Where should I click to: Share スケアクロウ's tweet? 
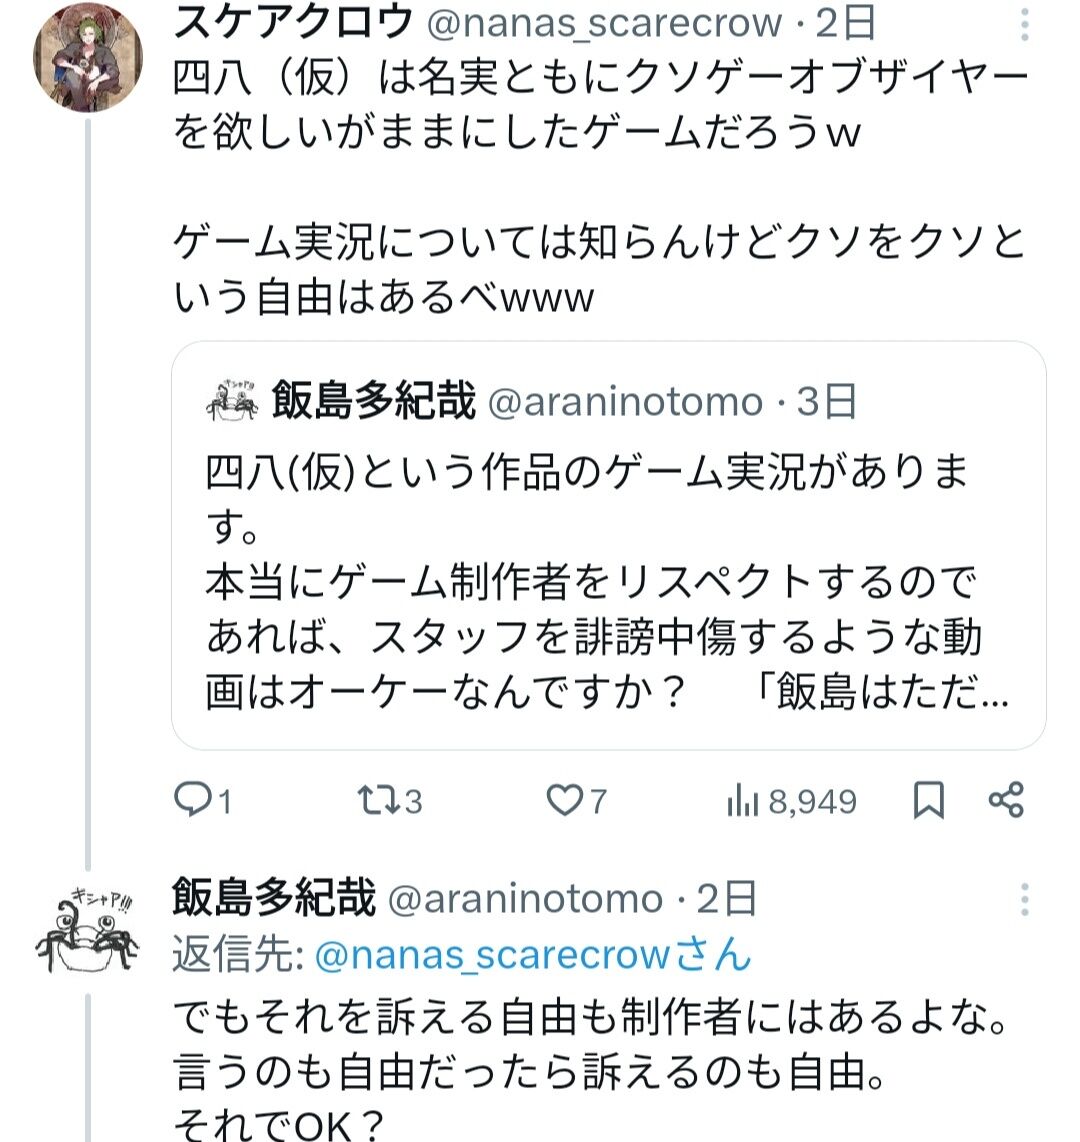coord(1005,800)
